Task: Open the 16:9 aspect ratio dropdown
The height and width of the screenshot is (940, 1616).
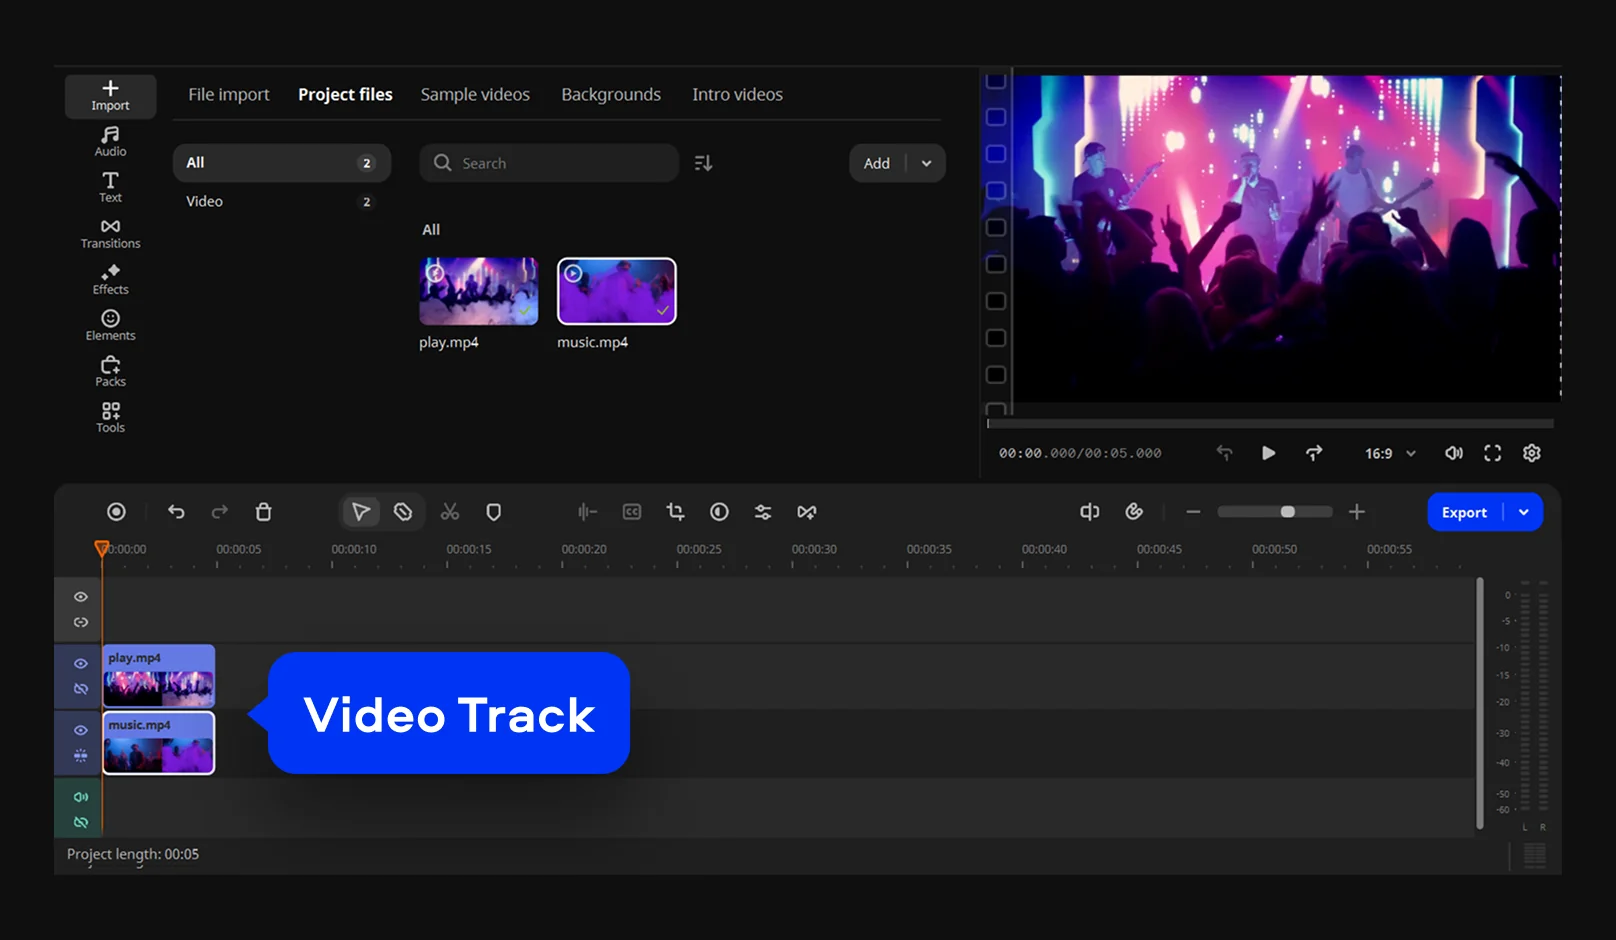Action: point(1390,453)
